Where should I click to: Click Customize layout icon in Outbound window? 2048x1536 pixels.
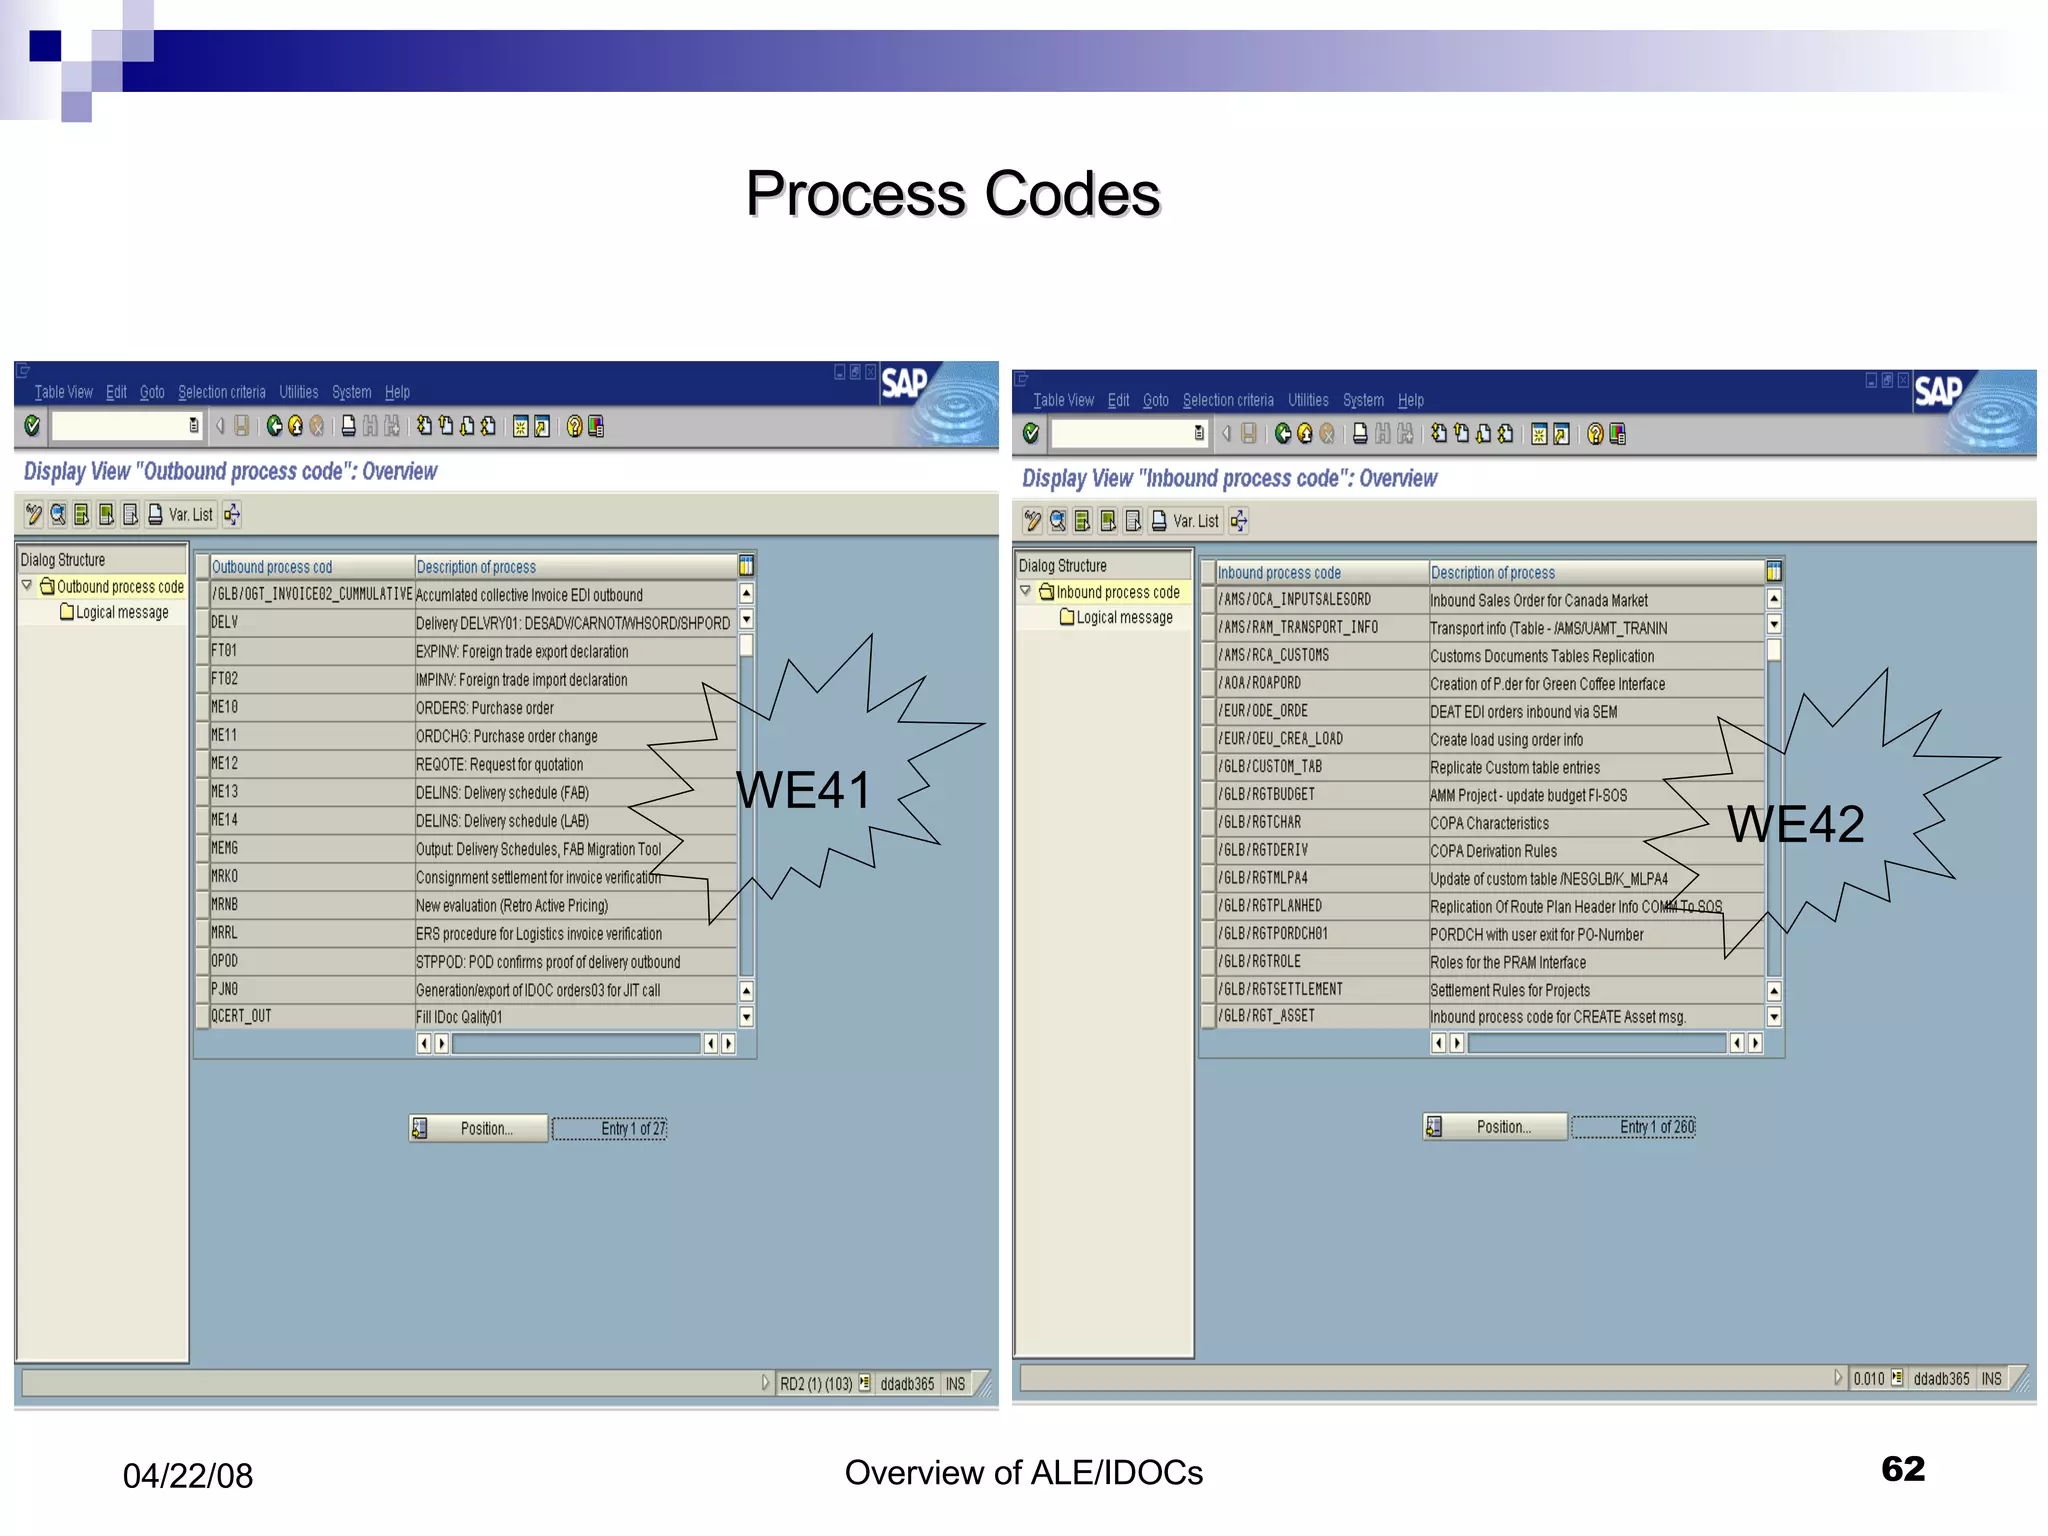(x=596, y=427)
